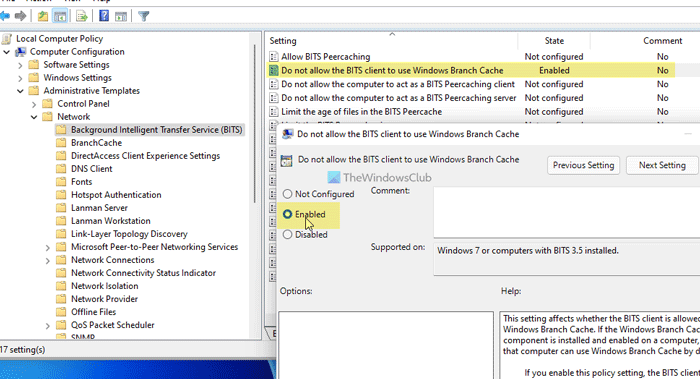Click the Help description text box
The height and width of the screenshot is (379, 700).
600,345
